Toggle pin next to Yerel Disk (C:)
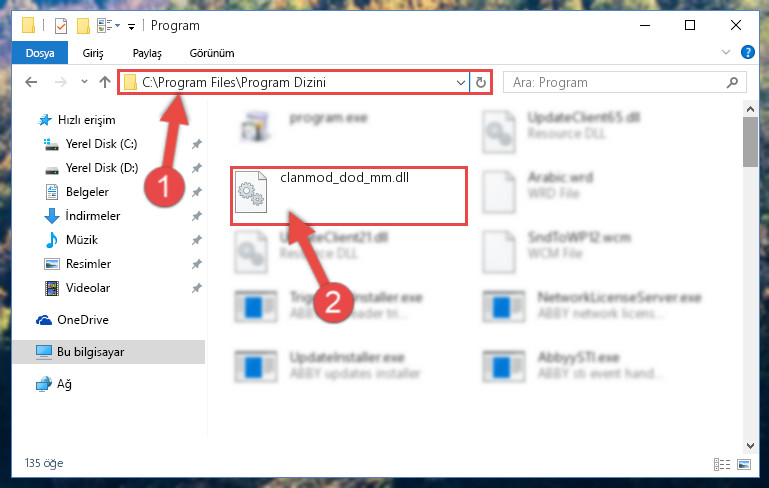The image size is (769, 488). tap(197, 144)
